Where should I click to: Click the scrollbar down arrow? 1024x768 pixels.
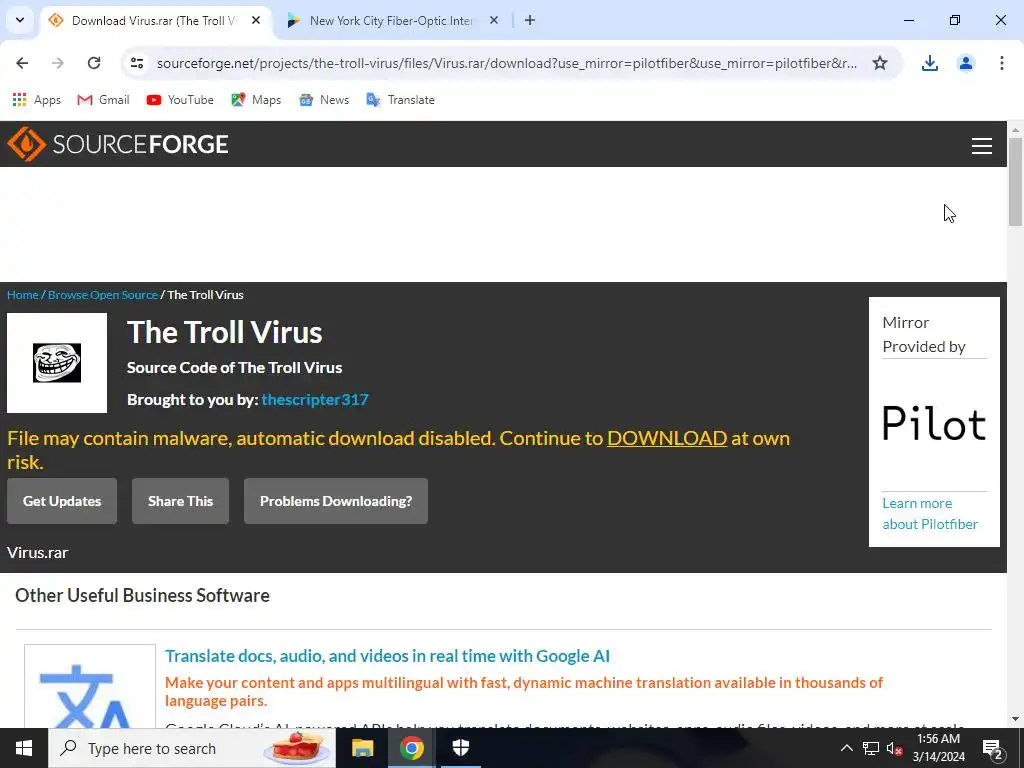point(1016,719)
